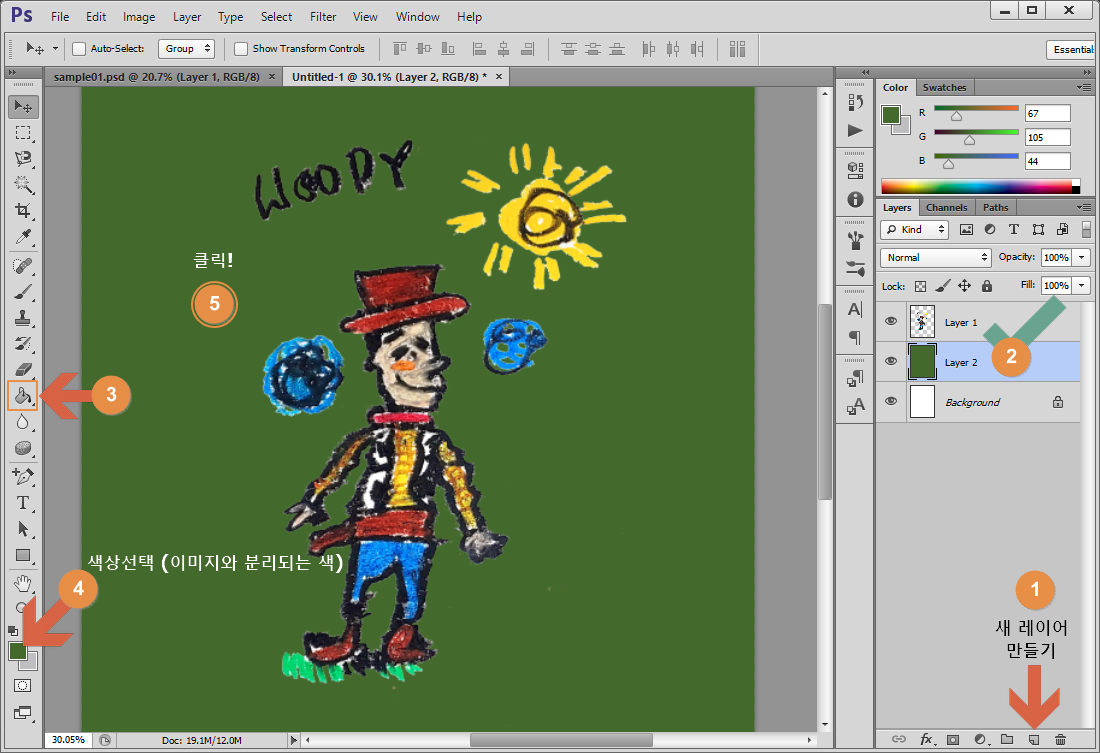Create a new group folder icon
Viewport: 1100px width, 753px height.
(1007, 740)
